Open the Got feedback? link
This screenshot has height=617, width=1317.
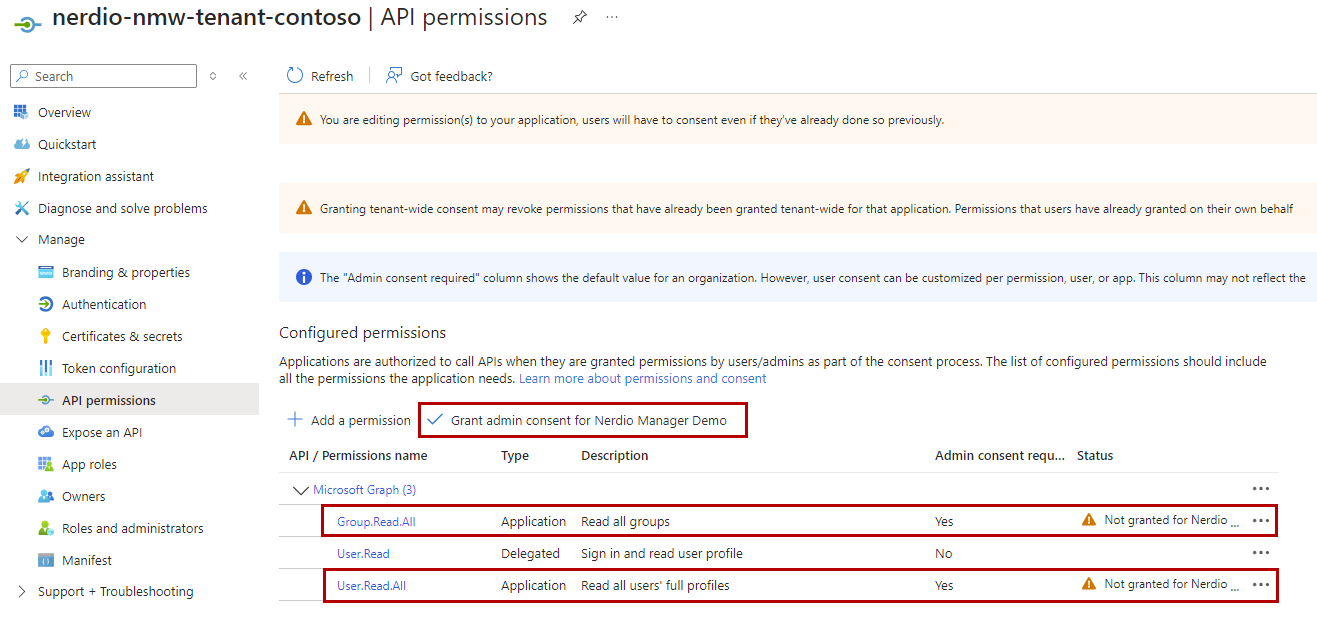click(439, 76)
